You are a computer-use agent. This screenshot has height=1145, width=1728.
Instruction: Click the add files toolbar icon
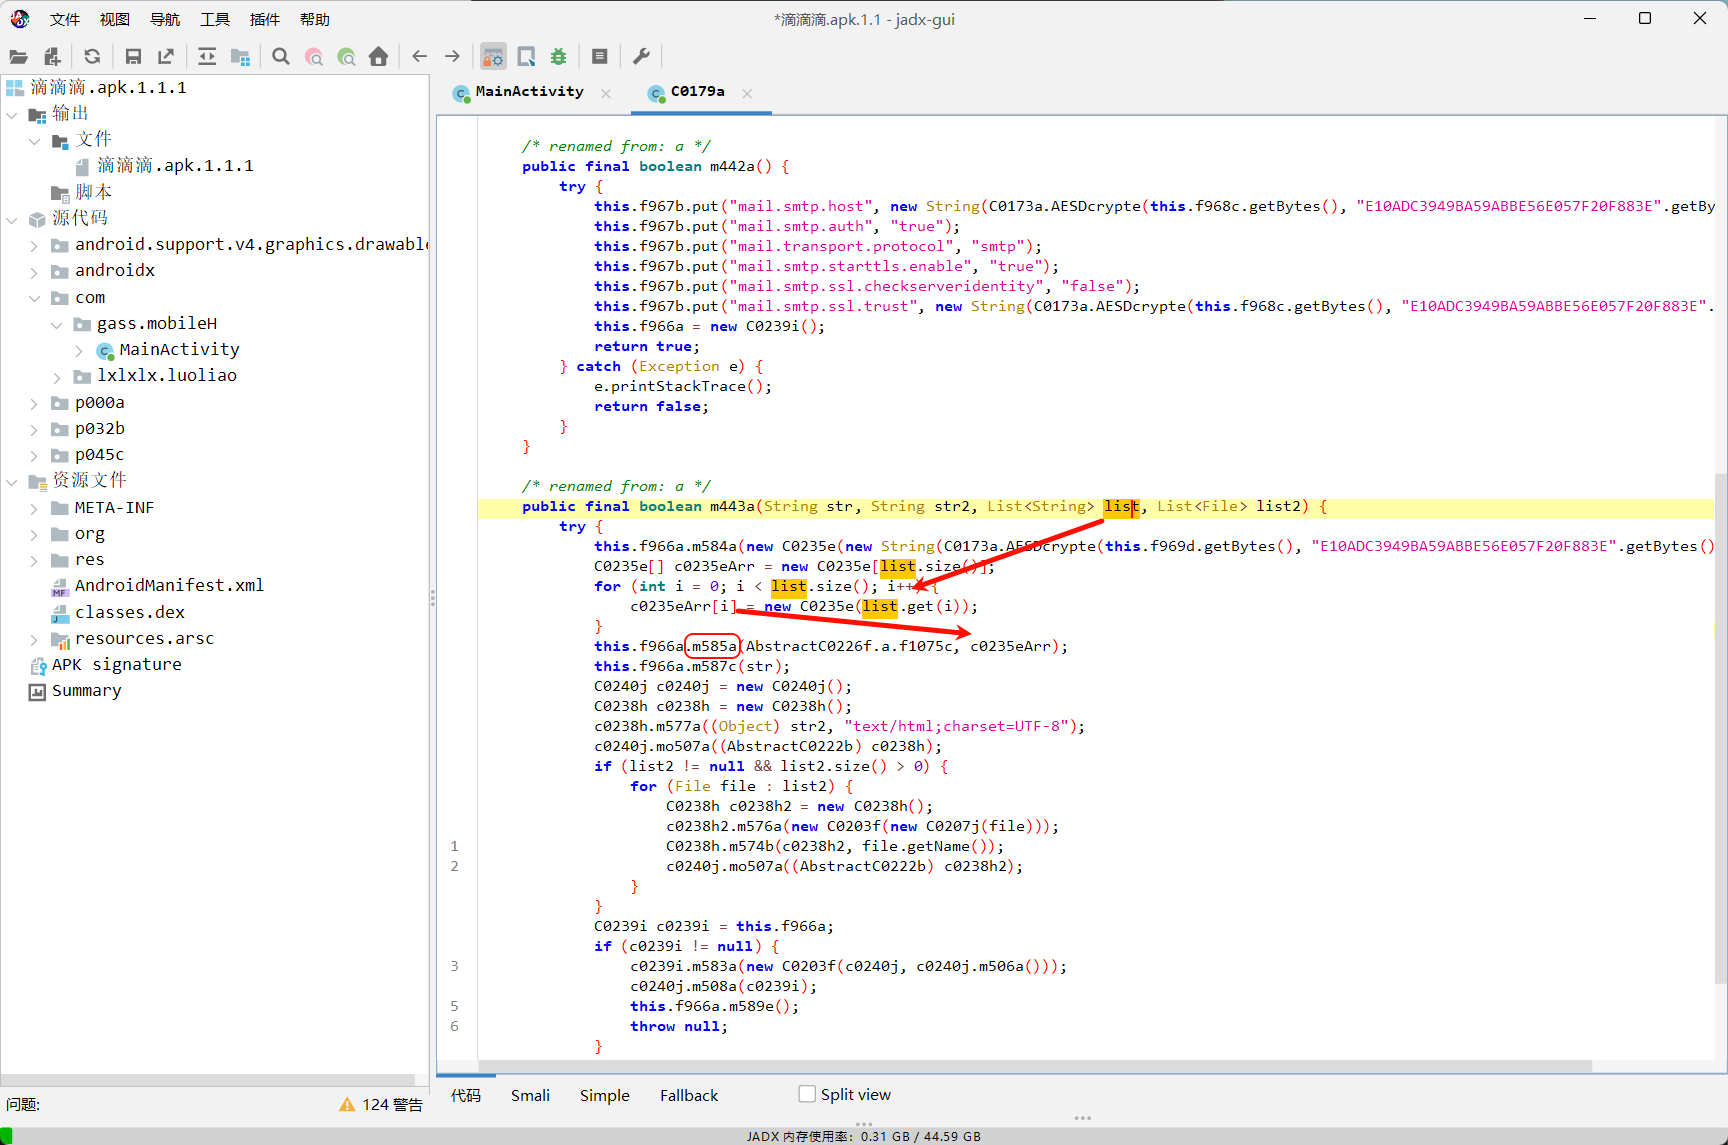tap(52, 57)
